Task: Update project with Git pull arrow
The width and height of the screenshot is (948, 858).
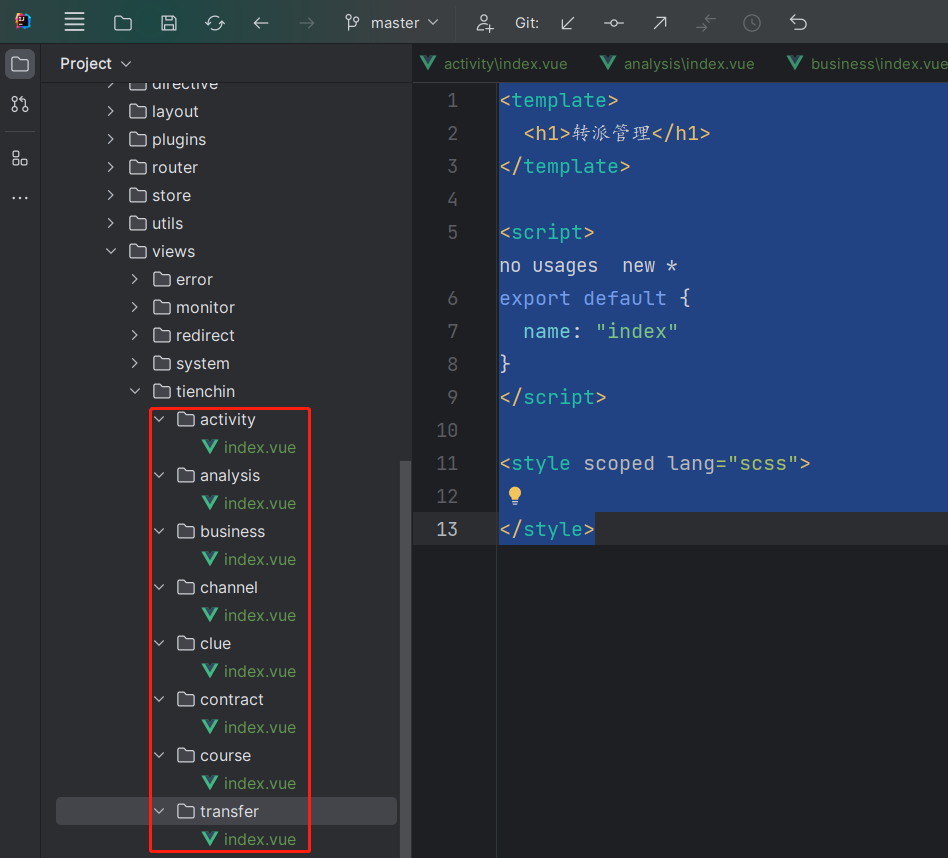Action: pyautogui.click(x=567, y=23)
